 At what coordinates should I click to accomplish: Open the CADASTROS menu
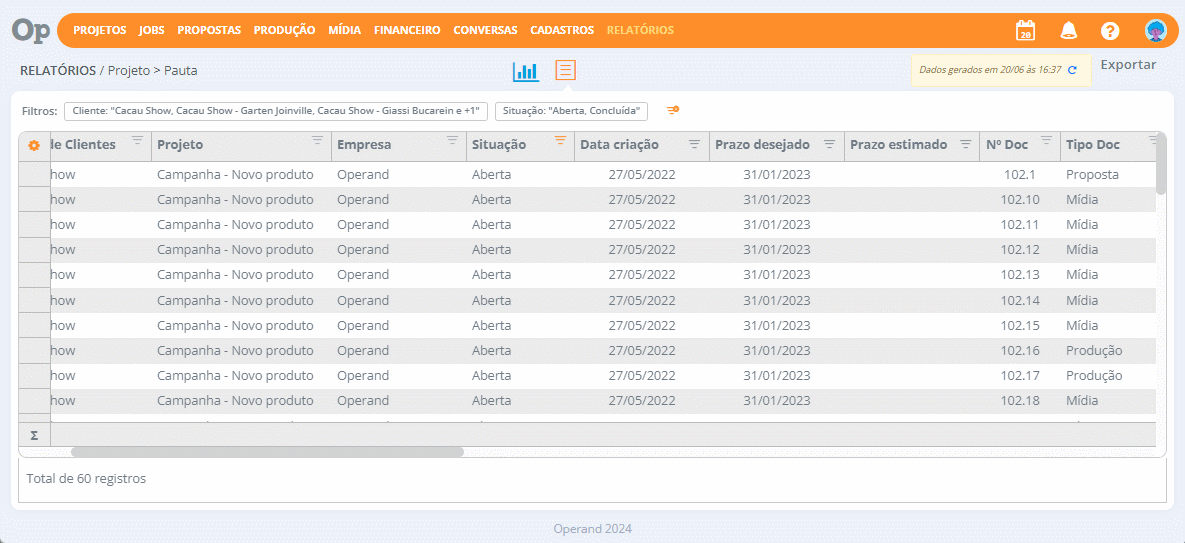click(x=562, y=31)
